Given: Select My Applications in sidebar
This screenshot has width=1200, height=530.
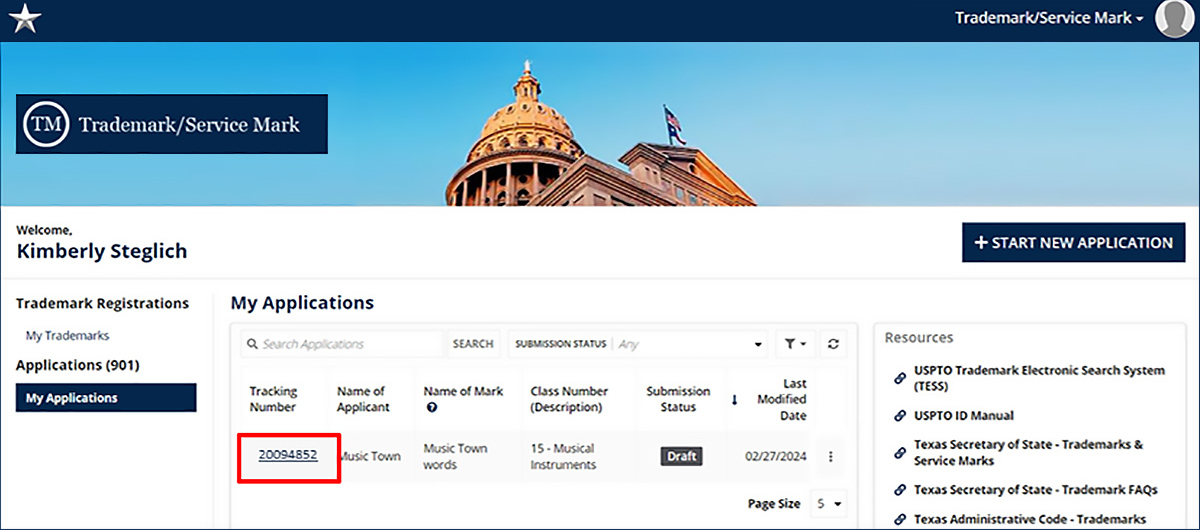Looking at the screenshot, I should point(105,398).
